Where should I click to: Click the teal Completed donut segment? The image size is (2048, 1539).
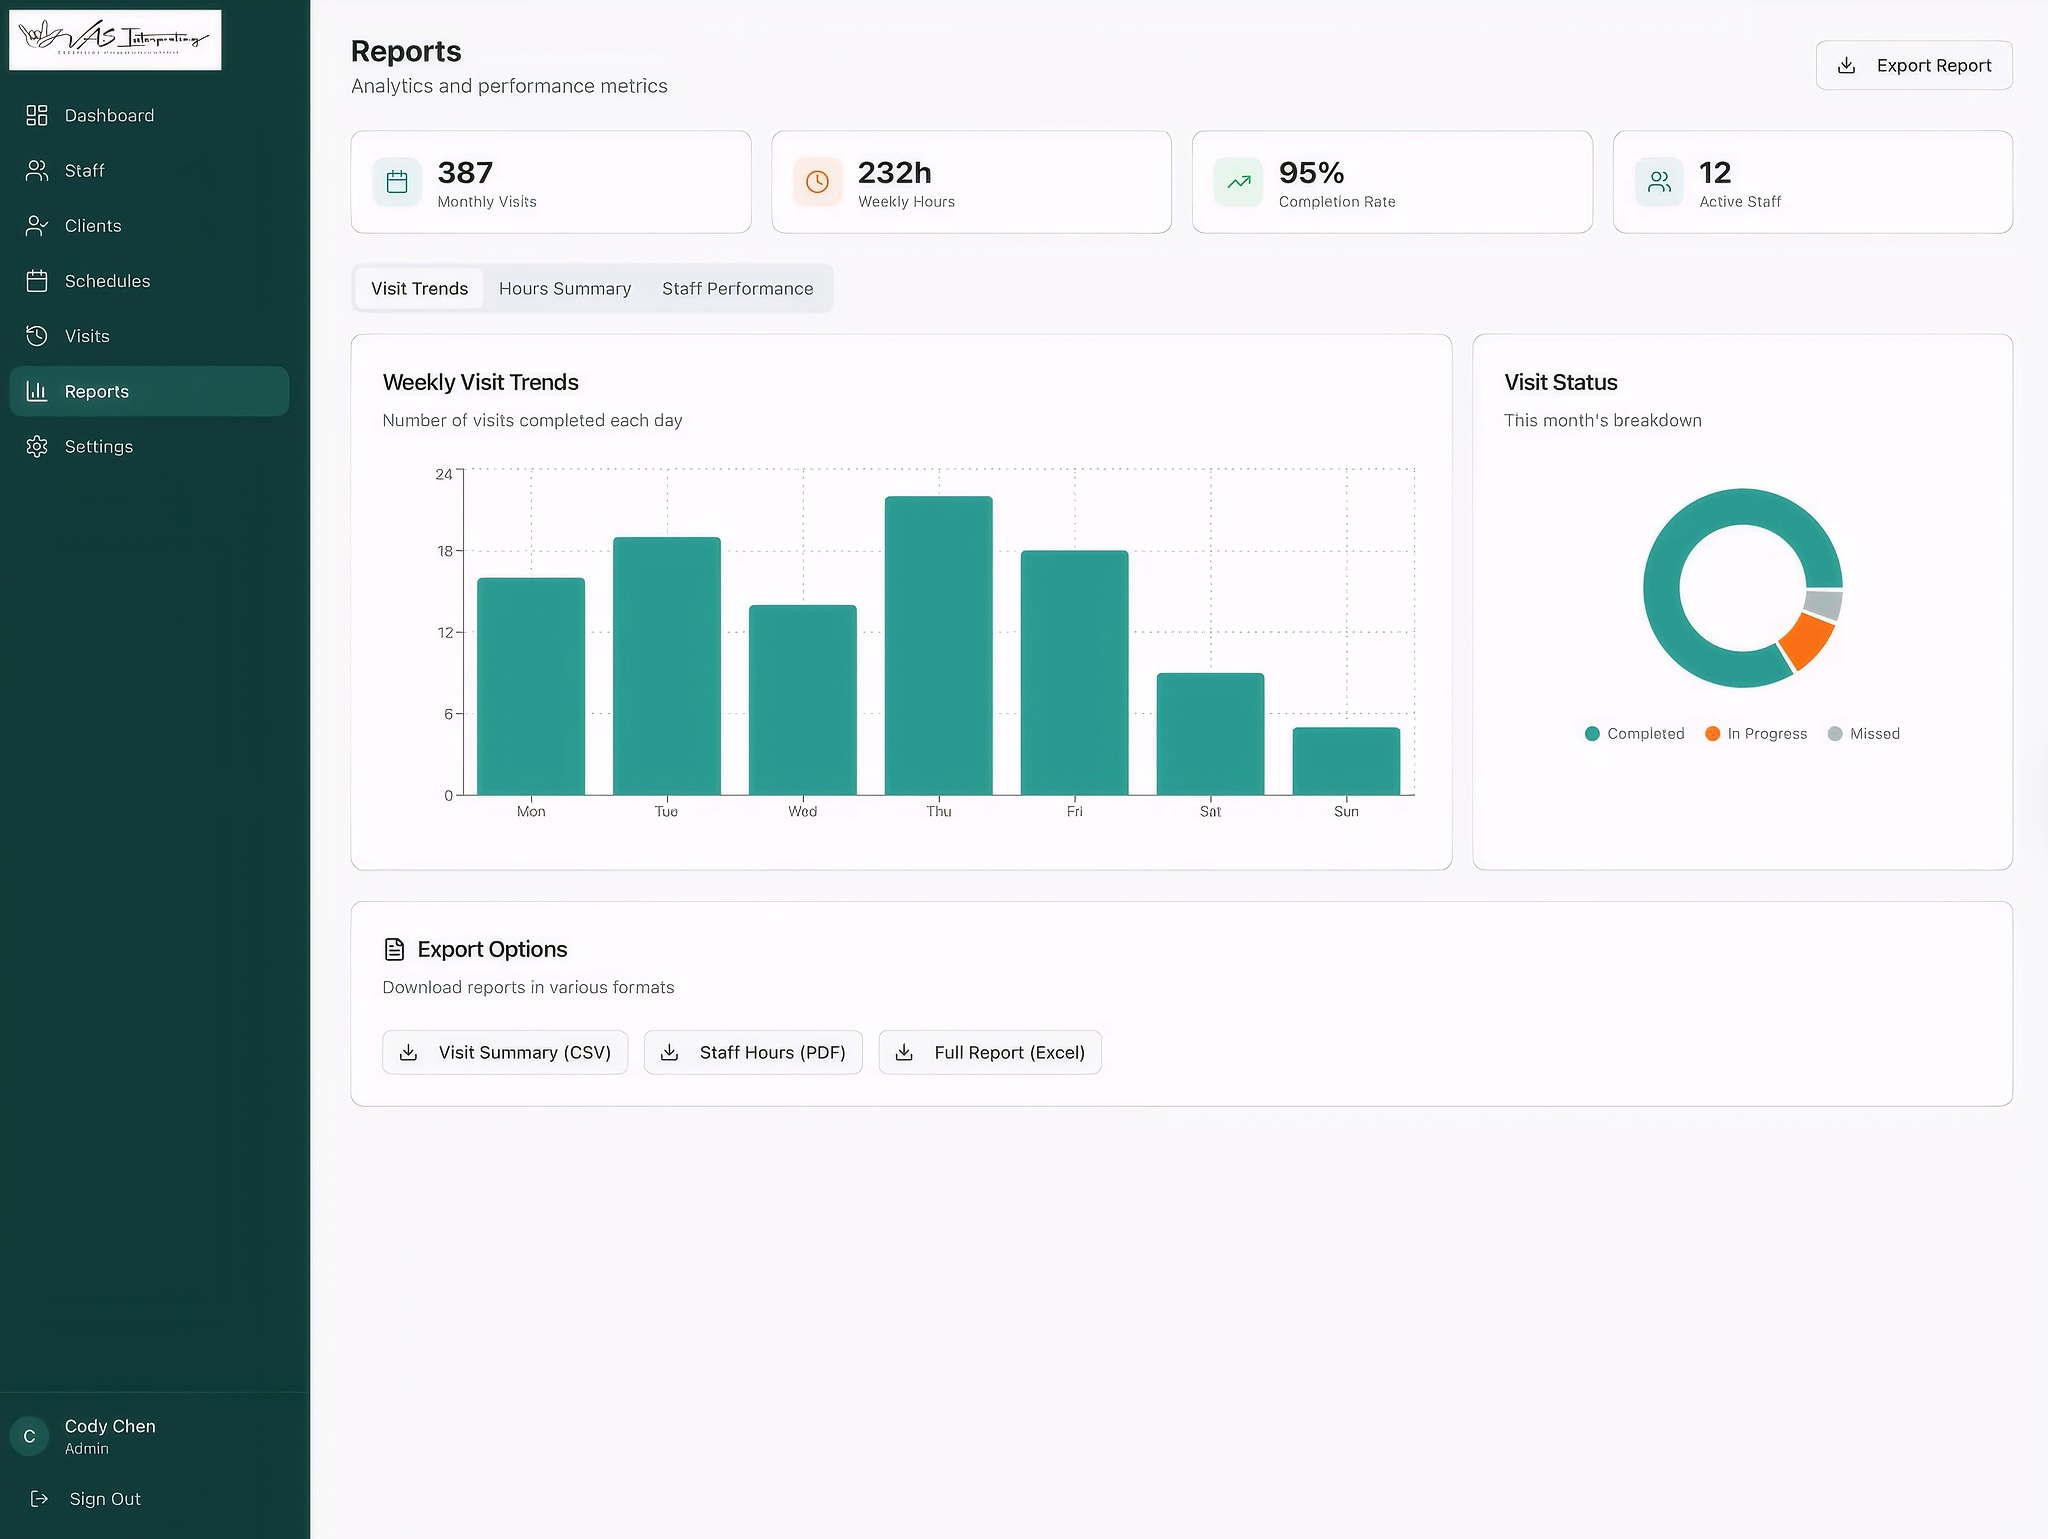(1662, 588)
